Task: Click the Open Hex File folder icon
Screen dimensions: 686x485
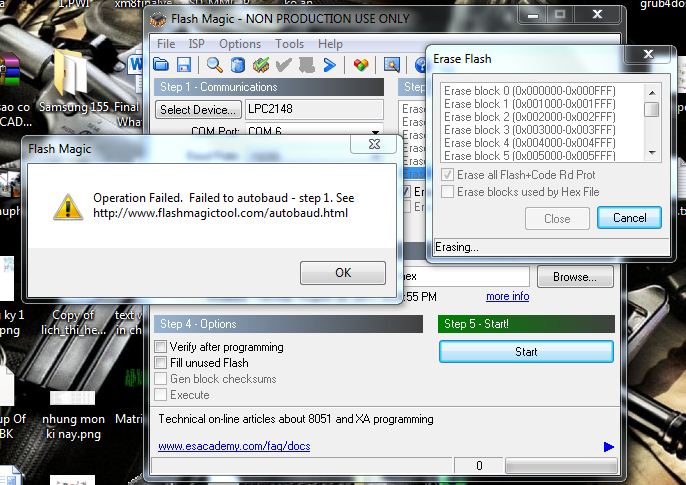Action: [x=161, y=65]
